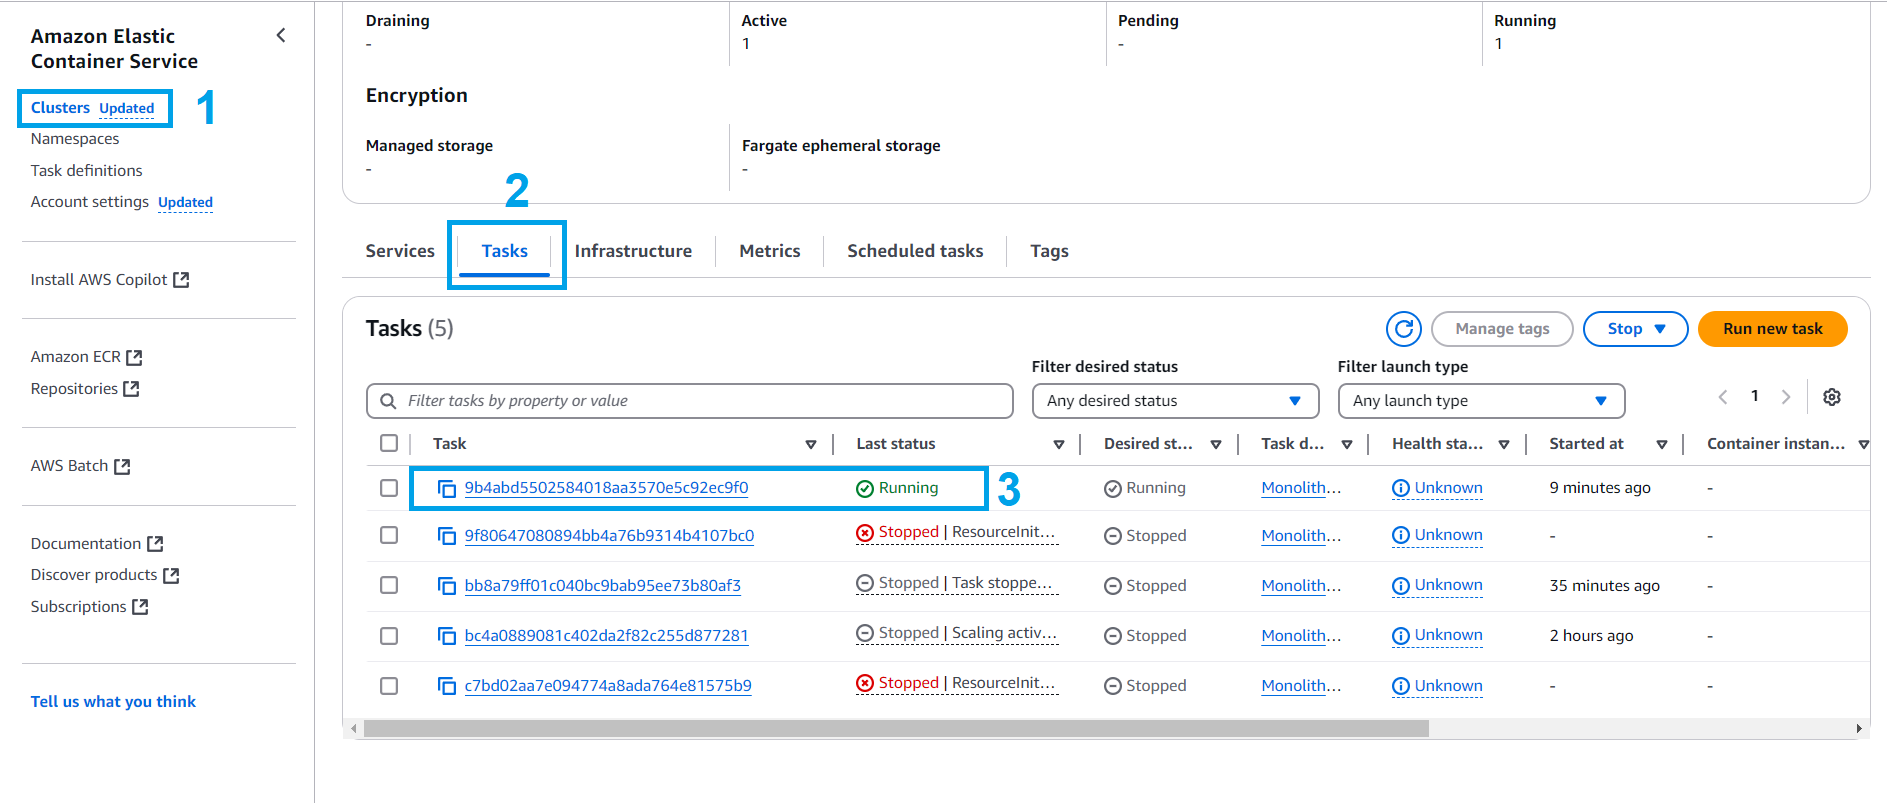
Task: Click copy icon for task bc4a0889081c402da2f82c255d877281
Action: [x=447, y=636]
